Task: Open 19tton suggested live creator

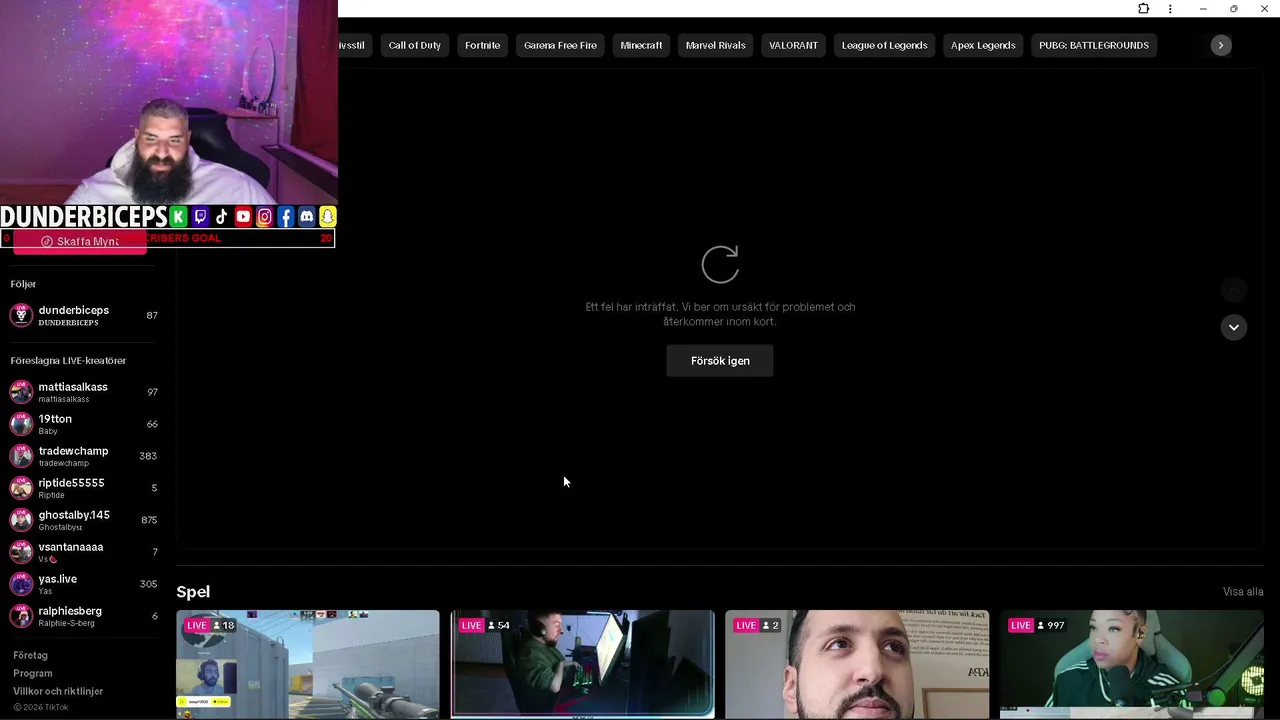Action: point(84,424)
